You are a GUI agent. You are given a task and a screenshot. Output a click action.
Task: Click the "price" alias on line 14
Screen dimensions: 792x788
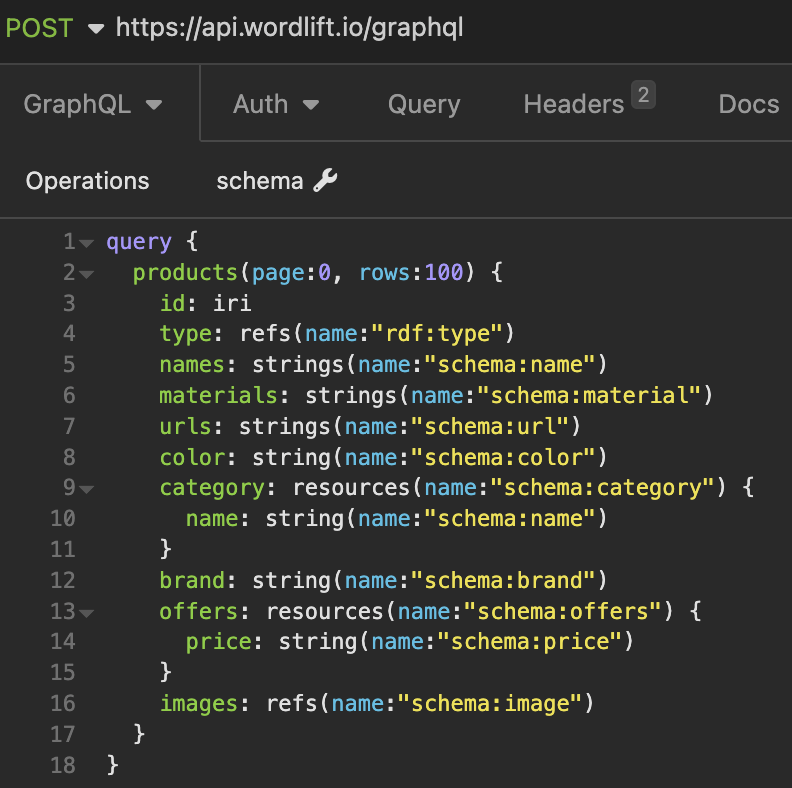tap(219, 642)
